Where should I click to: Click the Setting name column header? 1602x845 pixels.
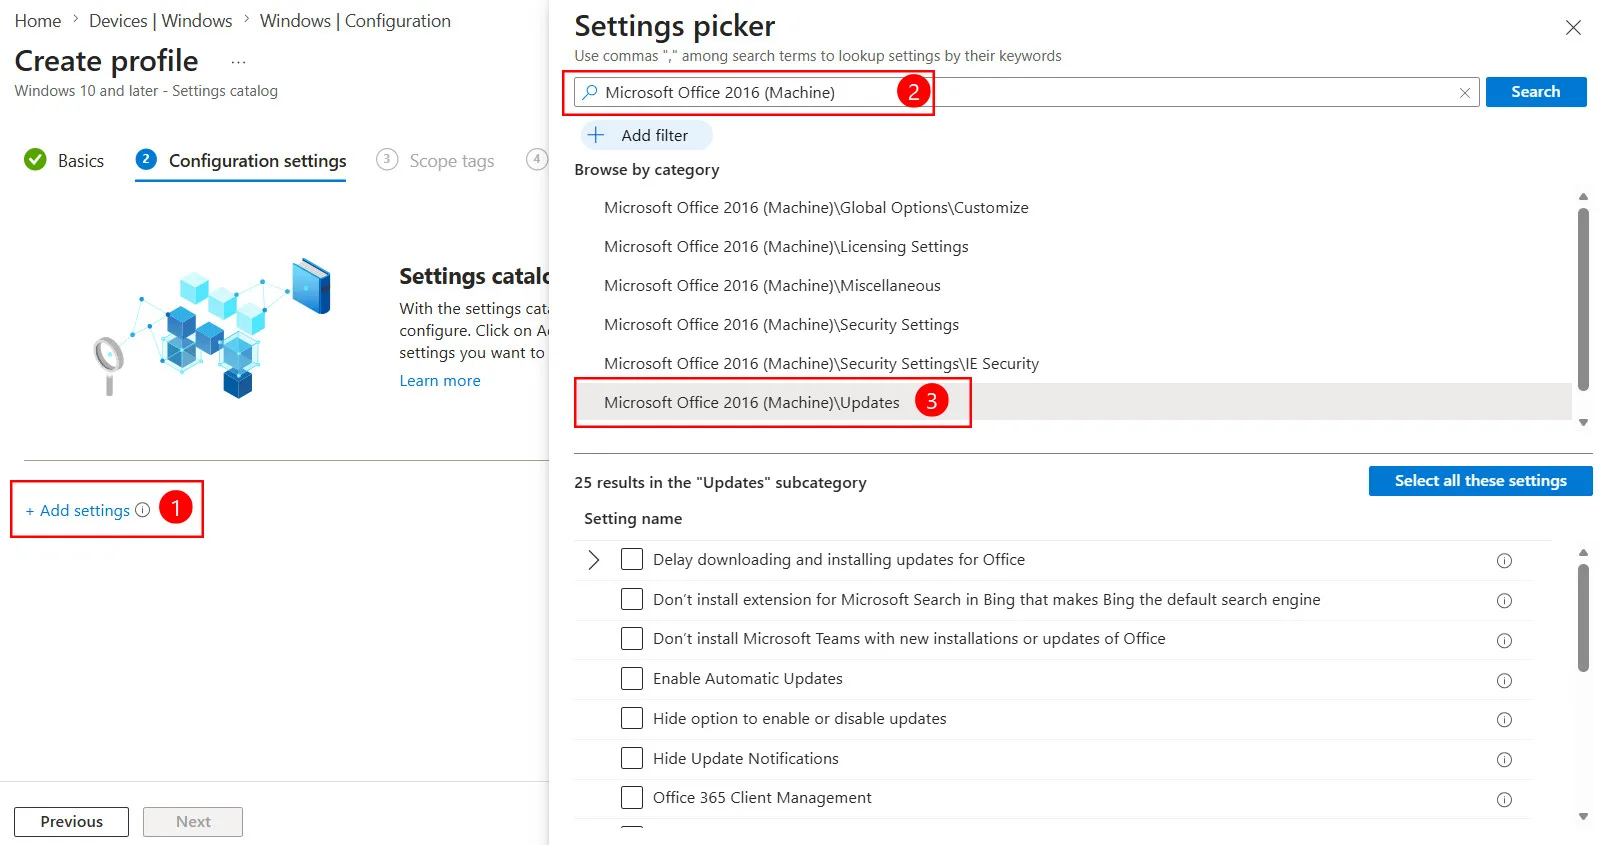pyautogui.click(x=633, y=519)
